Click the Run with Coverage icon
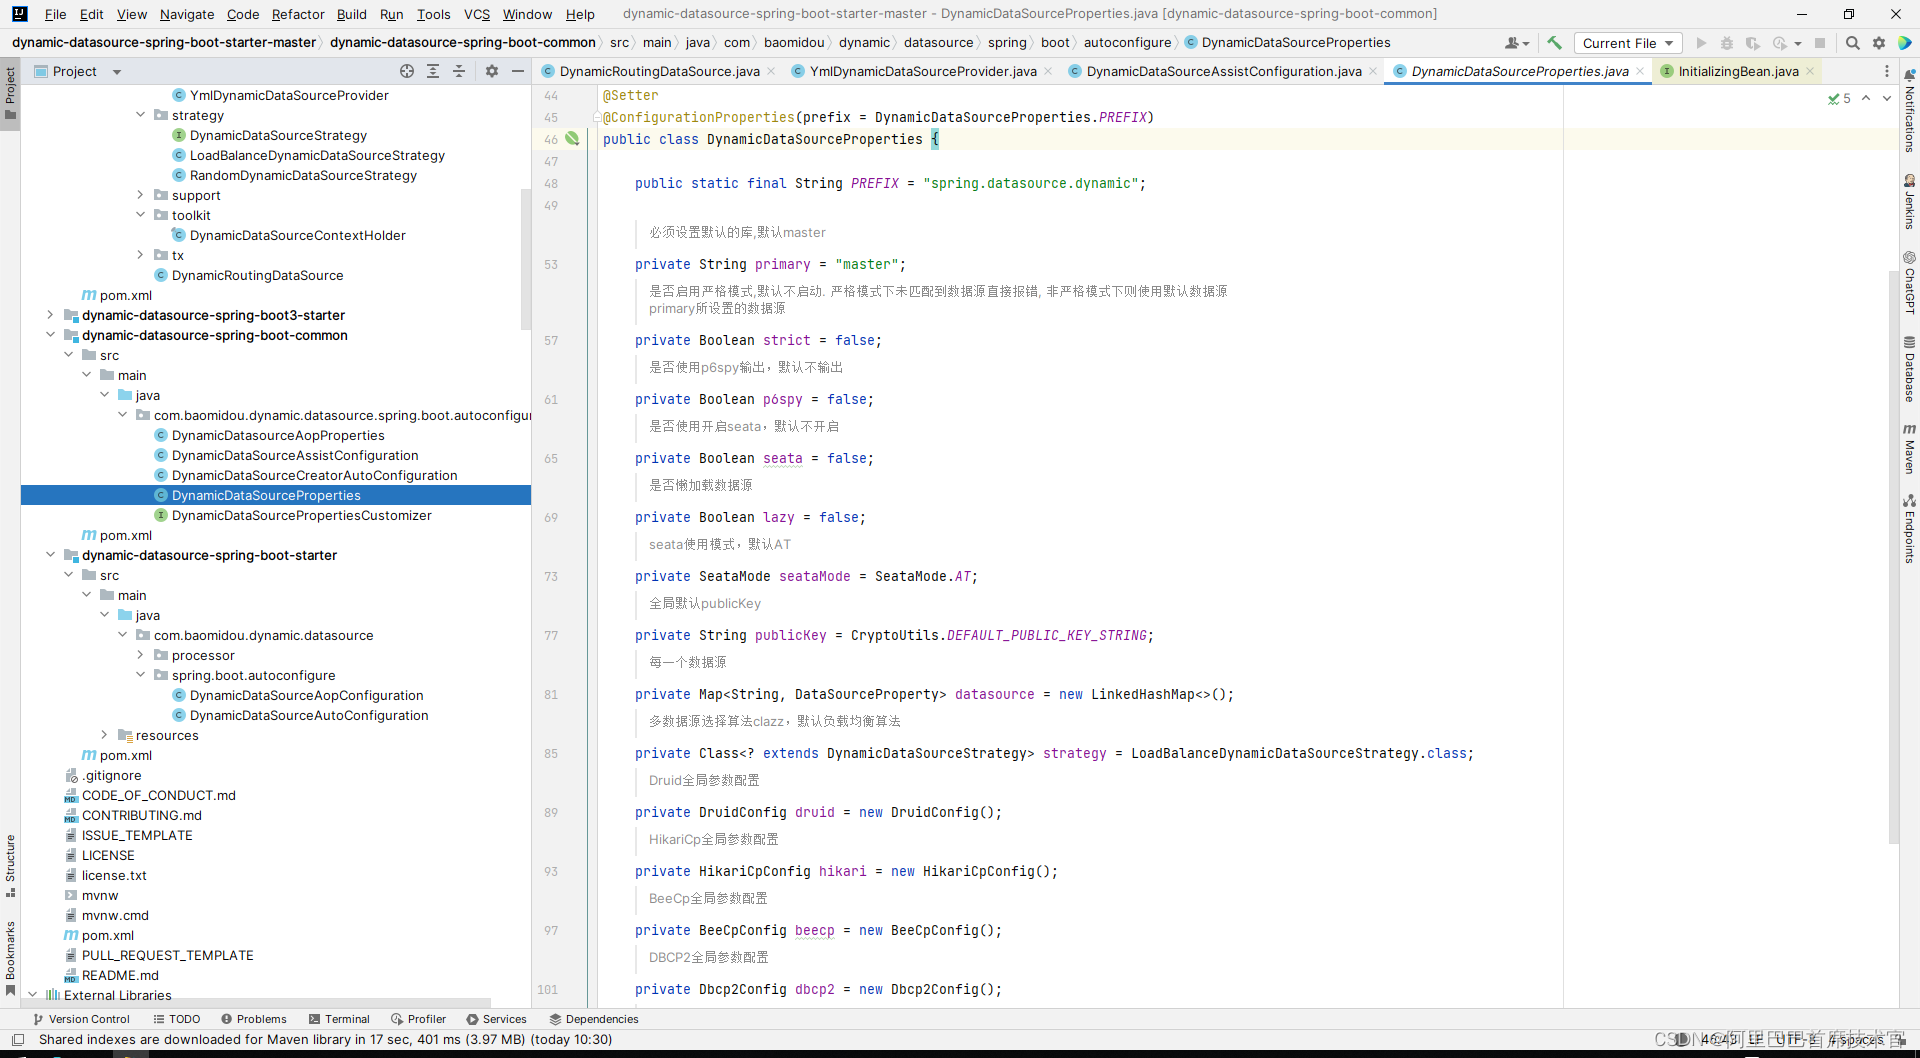Viewport: 1920px width, 1058px height. coord(1753,43)
